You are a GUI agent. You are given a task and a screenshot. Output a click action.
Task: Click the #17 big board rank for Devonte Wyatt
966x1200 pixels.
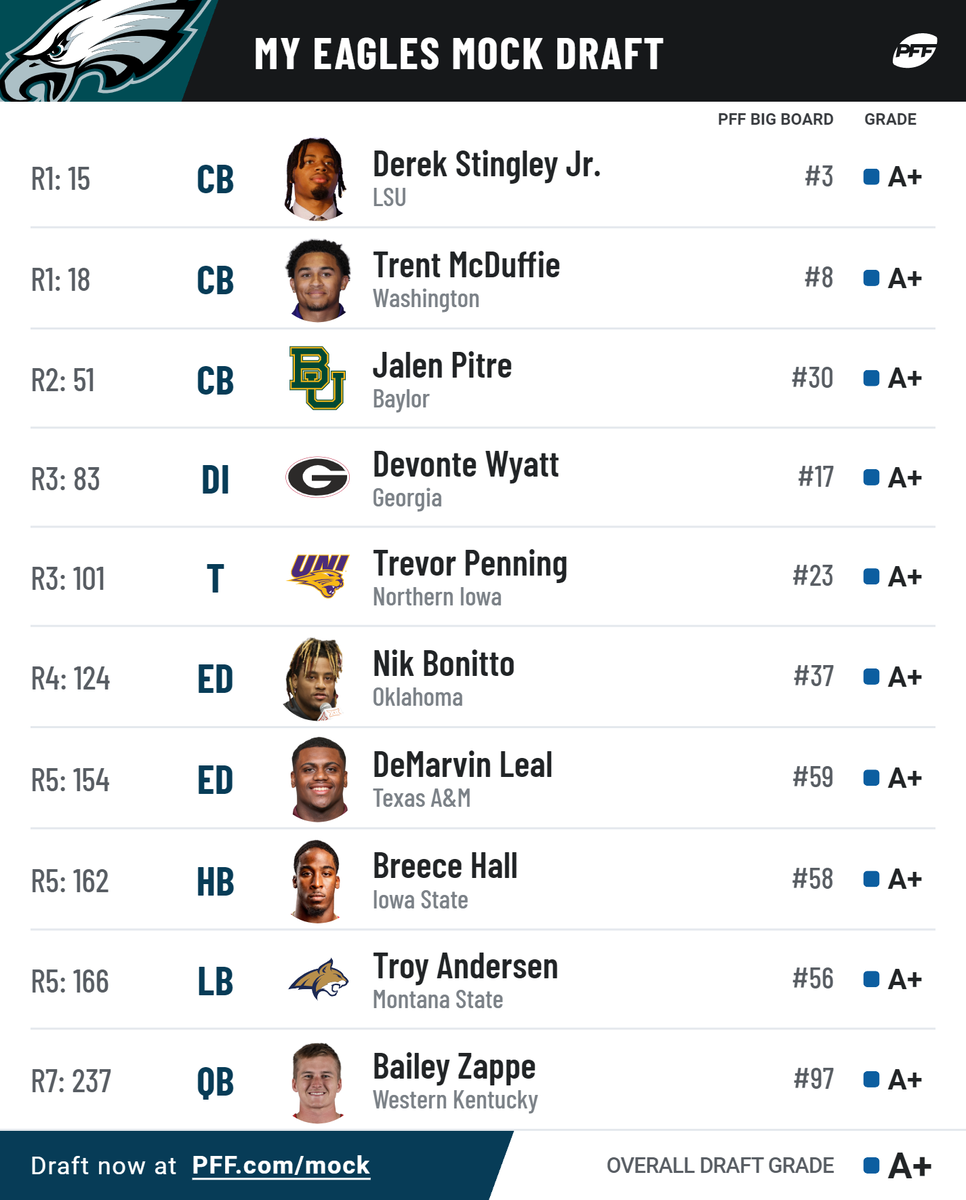pos(816,477)
